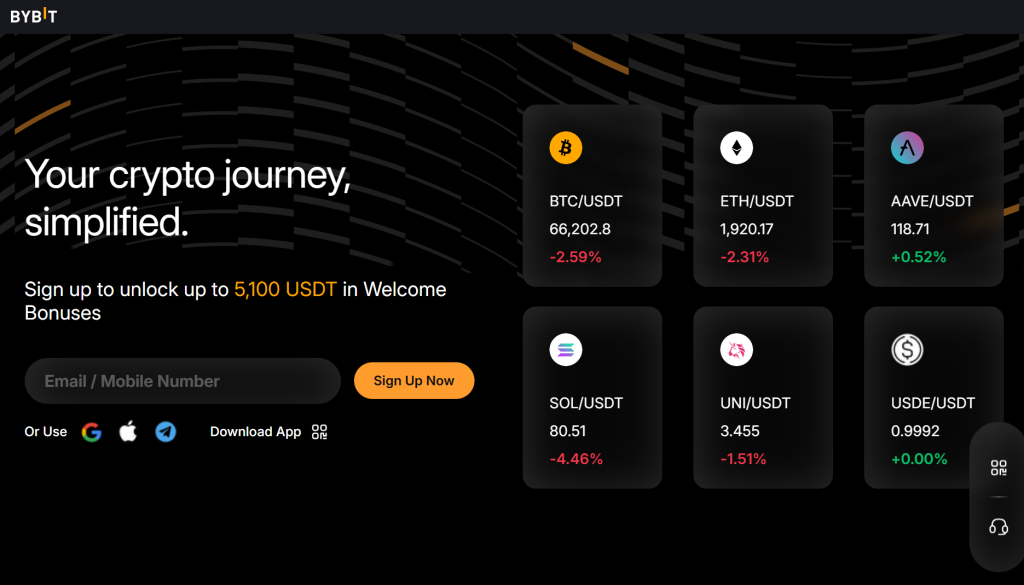Click the QR code icon on the right edge
Image resolution: width=1024 pixels, height=585 pixels.
(x=997, y=467)
